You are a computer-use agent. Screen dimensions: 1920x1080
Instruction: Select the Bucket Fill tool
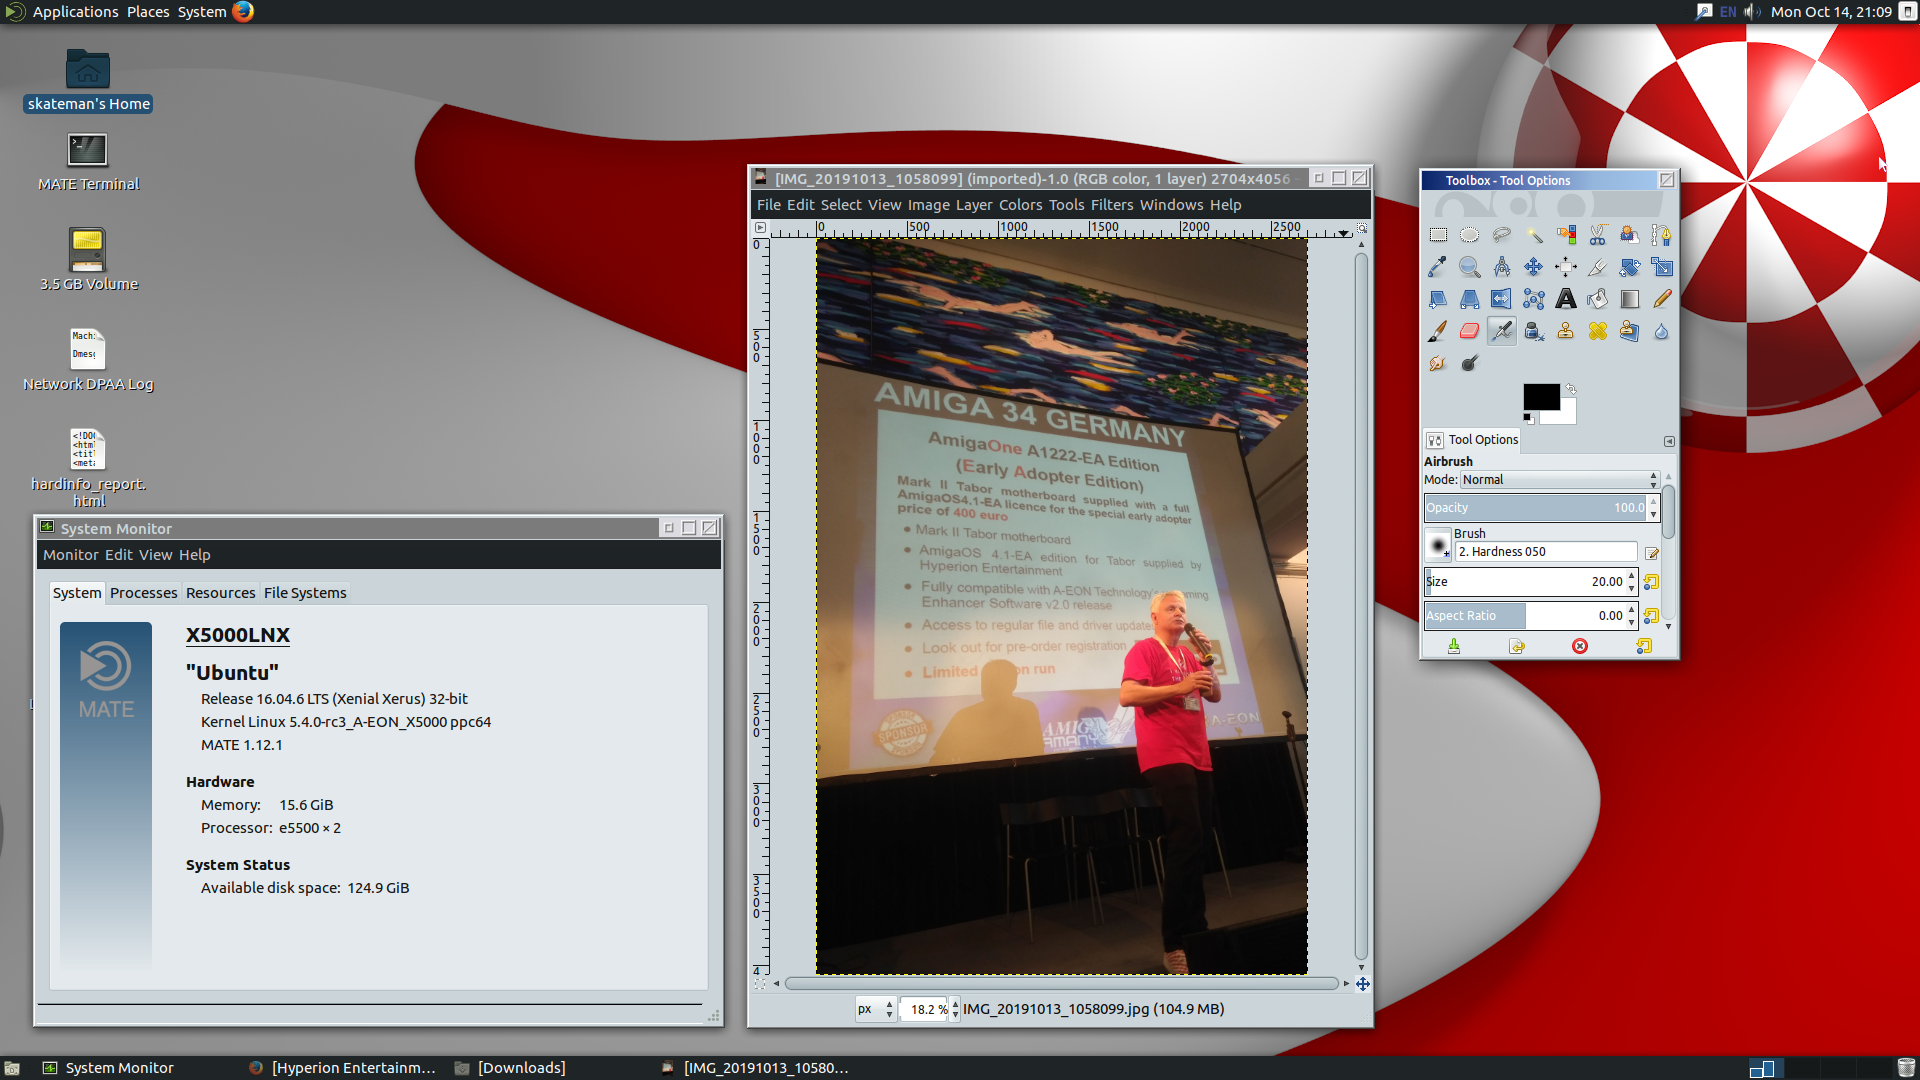pos(1598,299)
